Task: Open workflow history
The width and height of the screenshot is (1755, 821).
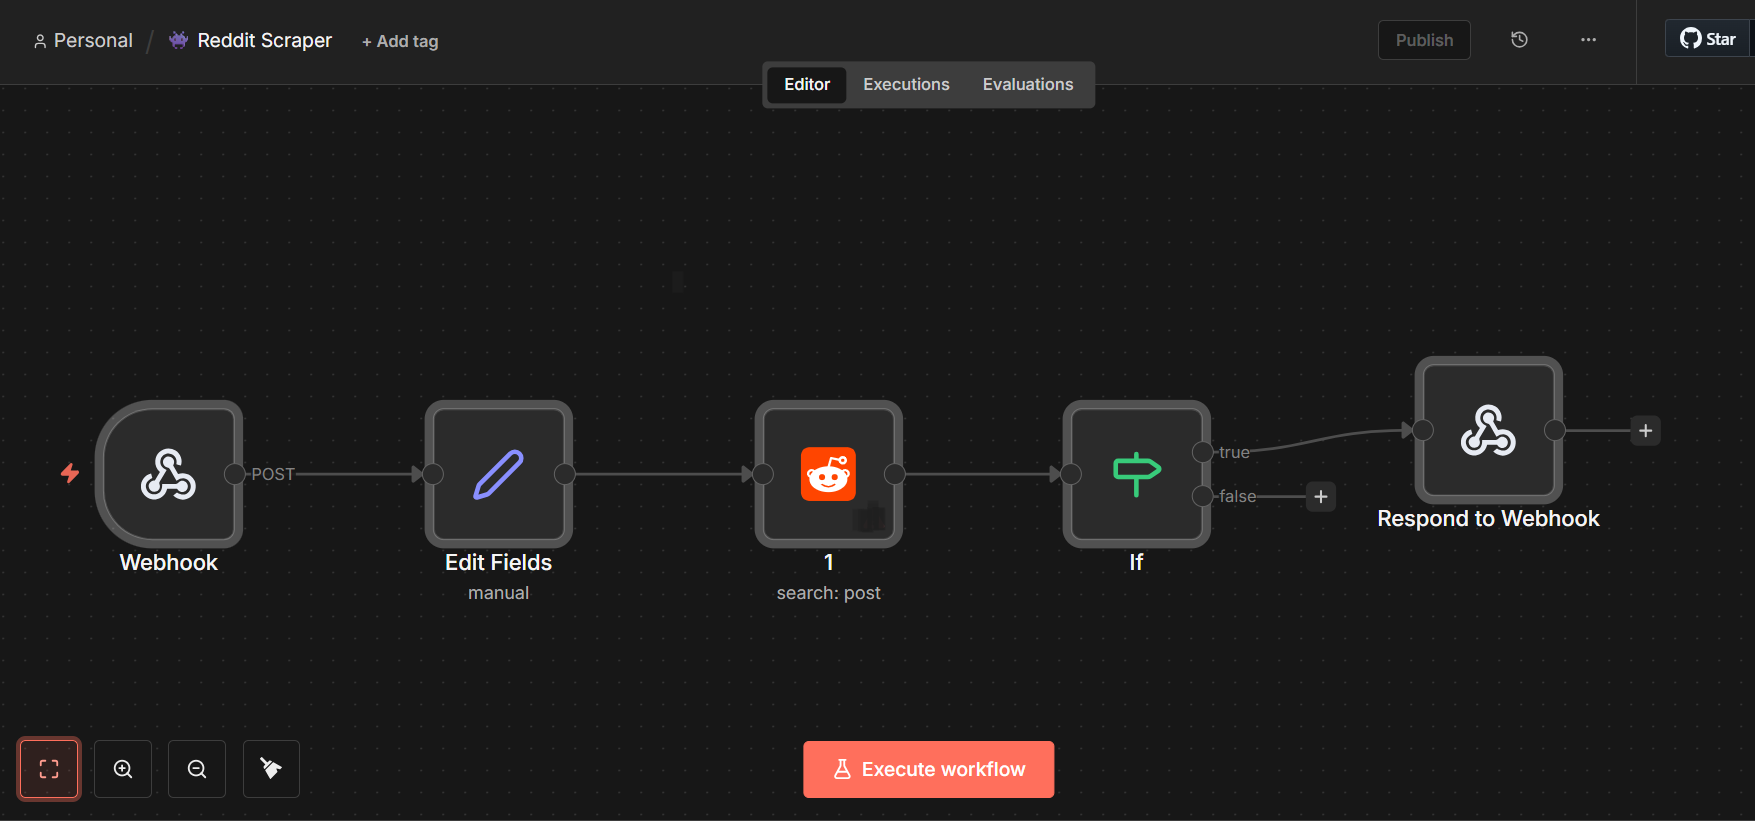Action: [x=1519, y=40]
